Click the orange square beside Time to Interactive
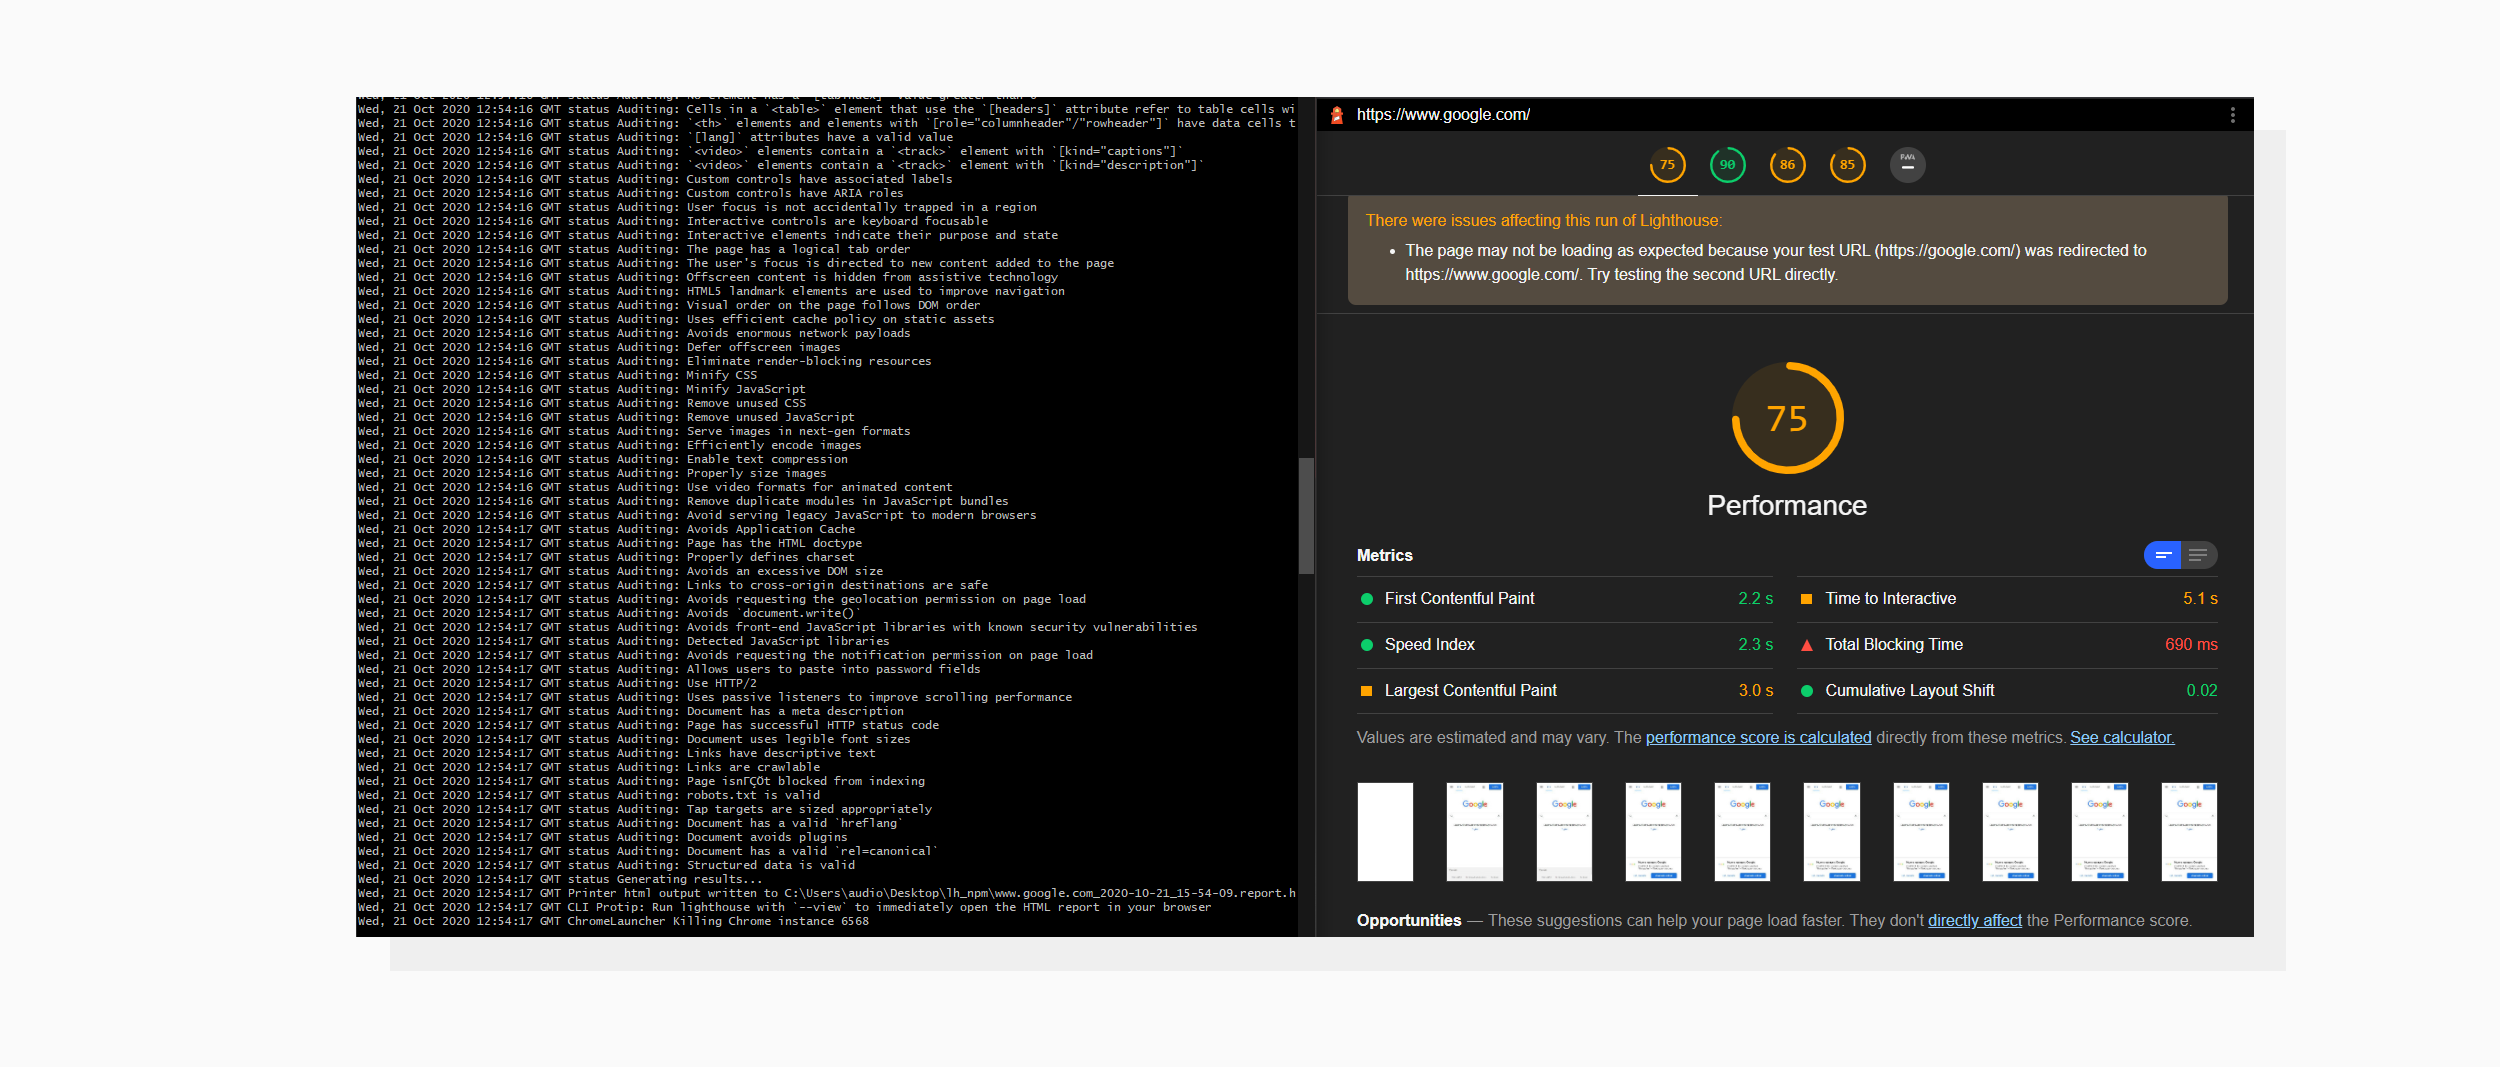The image size is (2500, 1067). click(1806, 598)
